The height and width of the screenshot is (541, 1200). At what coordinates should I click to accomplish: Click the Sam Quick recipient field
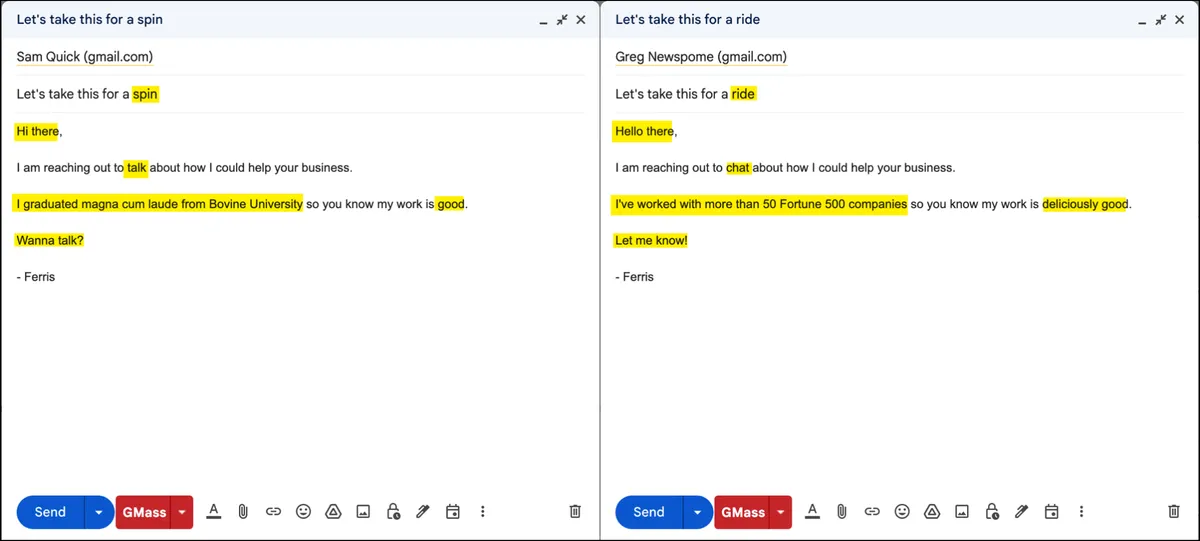pyautogui.click(x=300, y=57)
